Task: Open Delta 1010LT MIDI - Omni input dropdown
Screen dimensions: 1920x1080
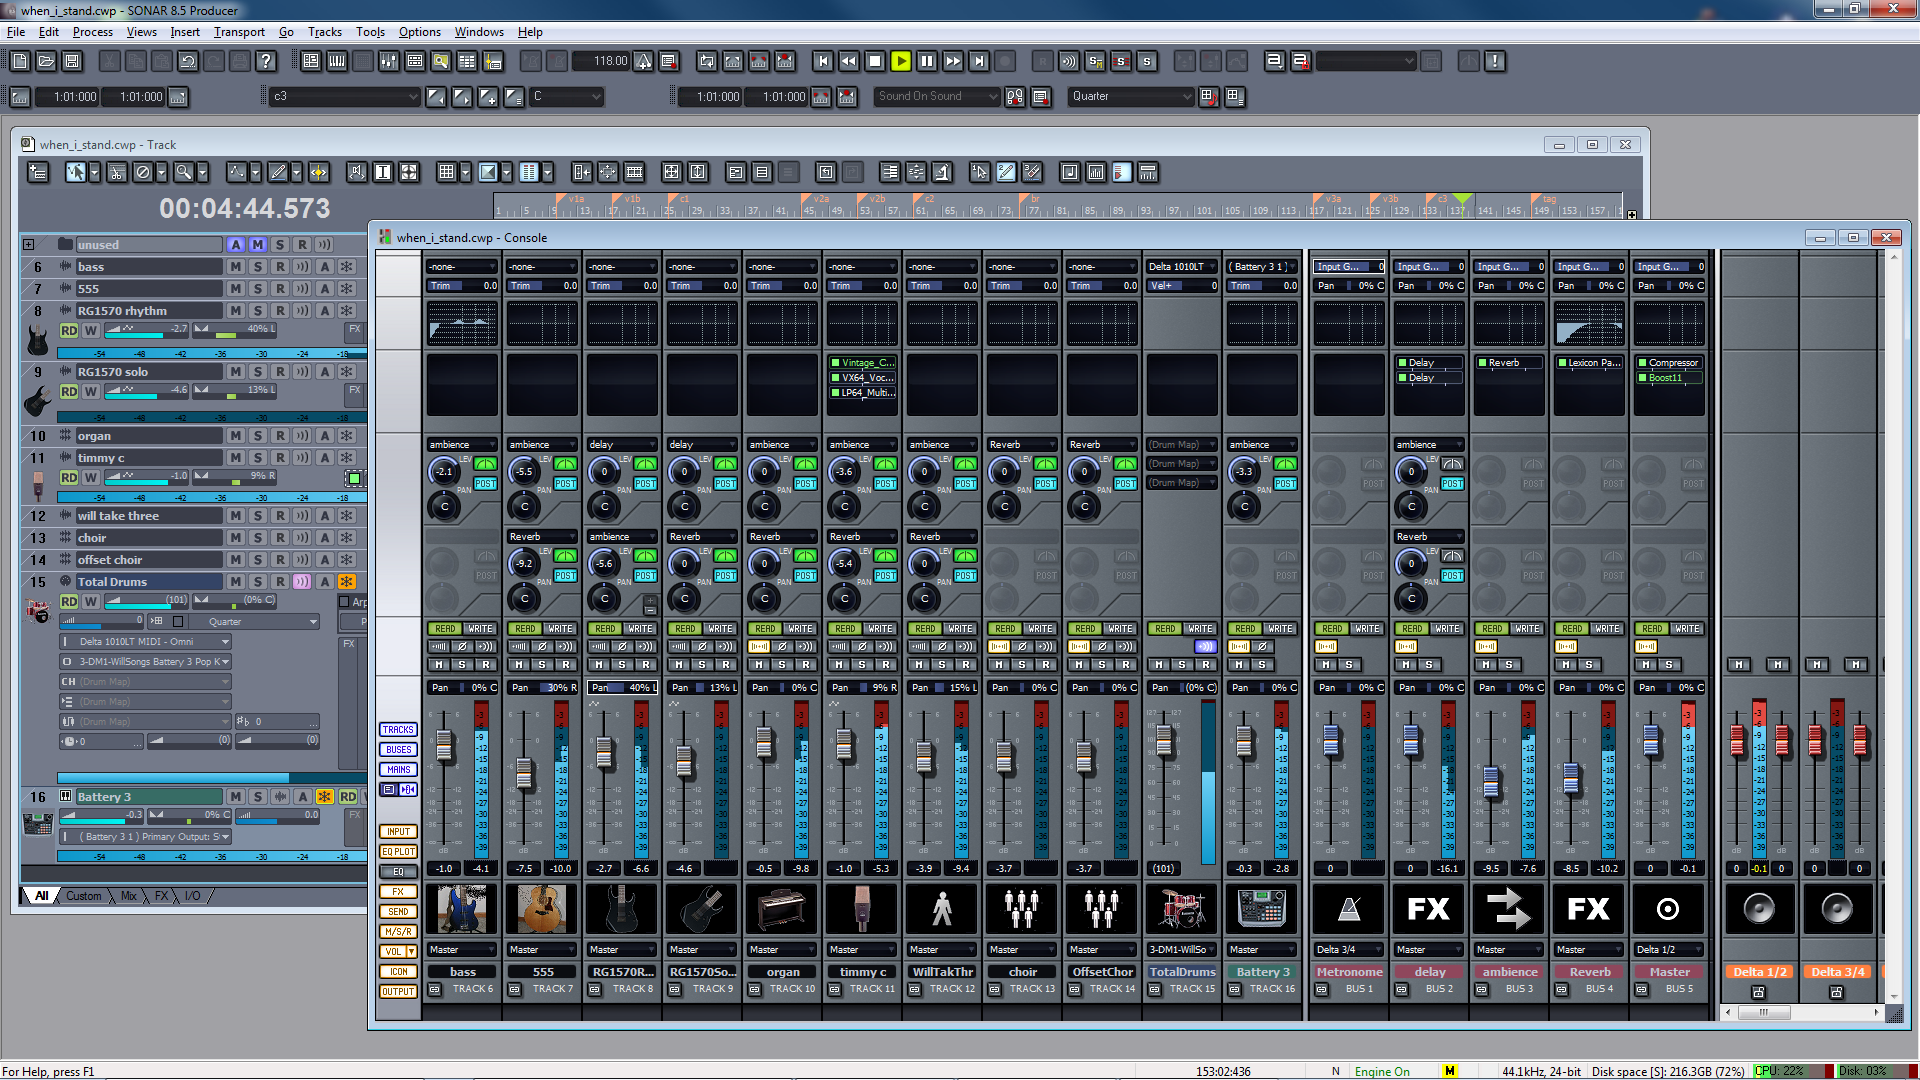Action: tap(146, 642)
